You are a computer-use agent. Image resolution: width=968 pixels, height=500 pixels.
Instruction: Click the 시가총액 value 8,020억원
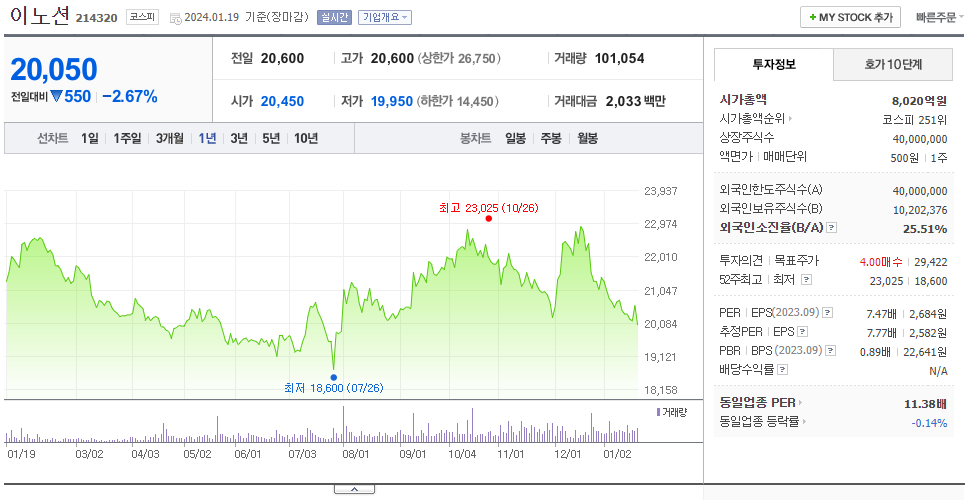(x=918, y=101)
